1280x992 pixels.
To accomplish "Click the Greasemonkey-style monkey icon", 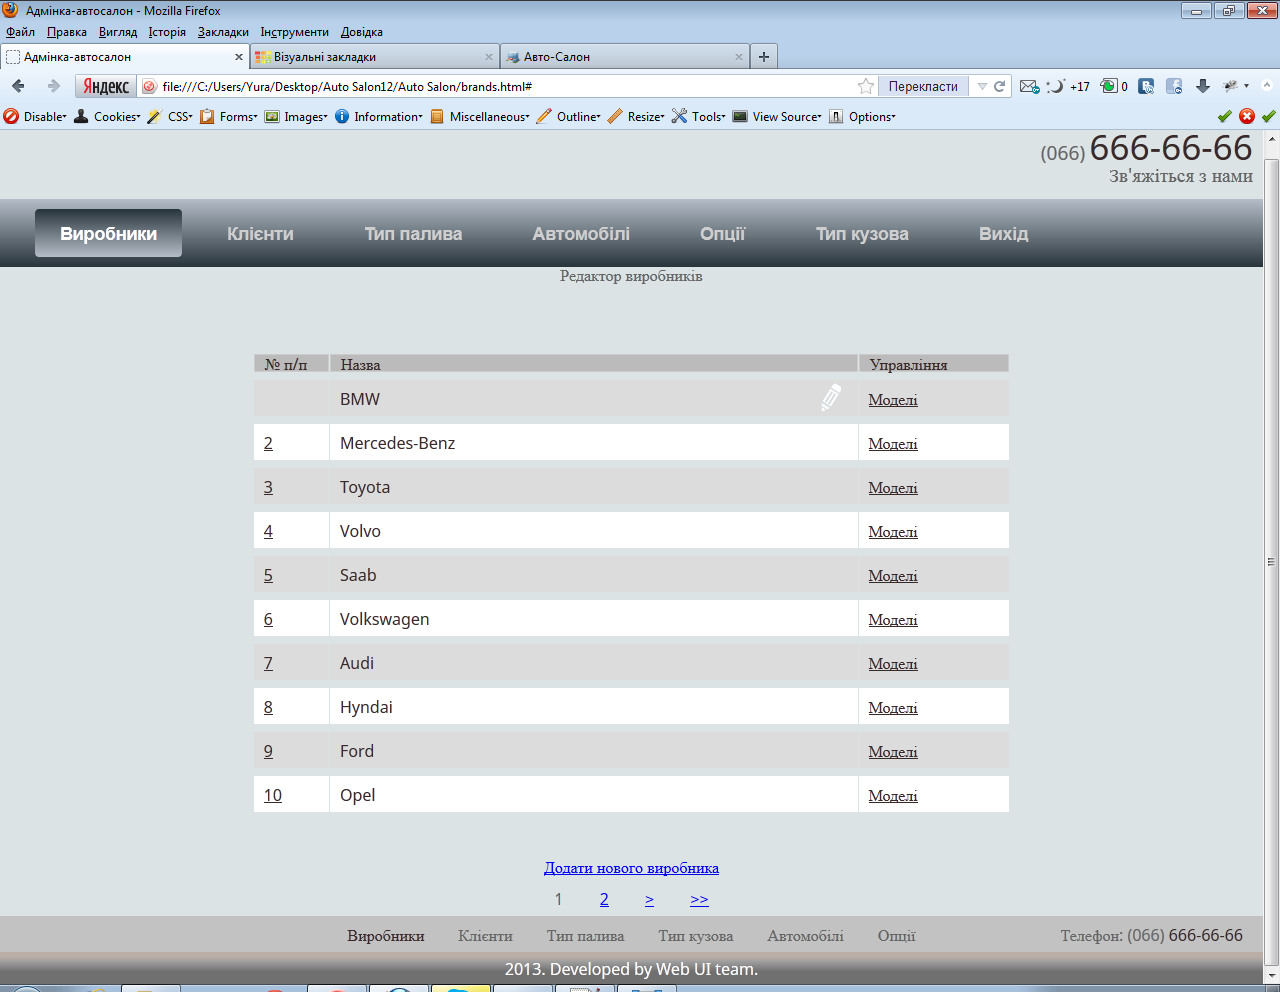I will (1231, 86).
